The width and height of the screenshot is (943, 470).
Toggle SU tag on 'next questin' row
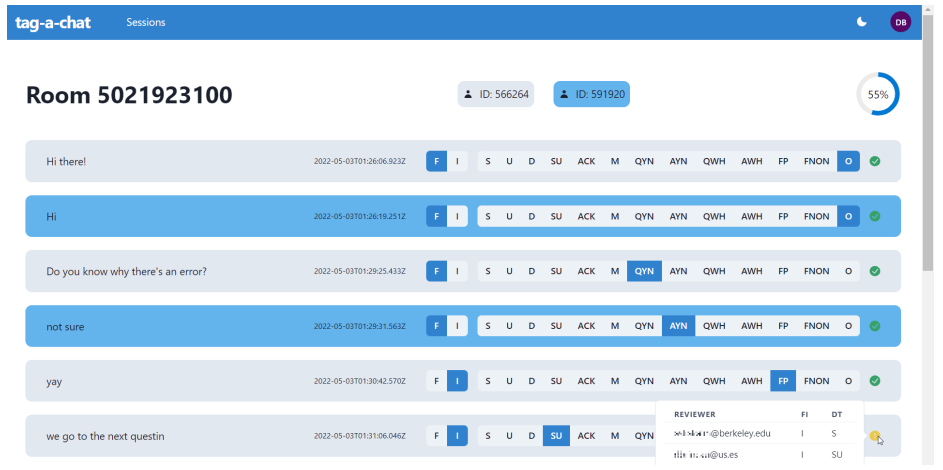556,436
